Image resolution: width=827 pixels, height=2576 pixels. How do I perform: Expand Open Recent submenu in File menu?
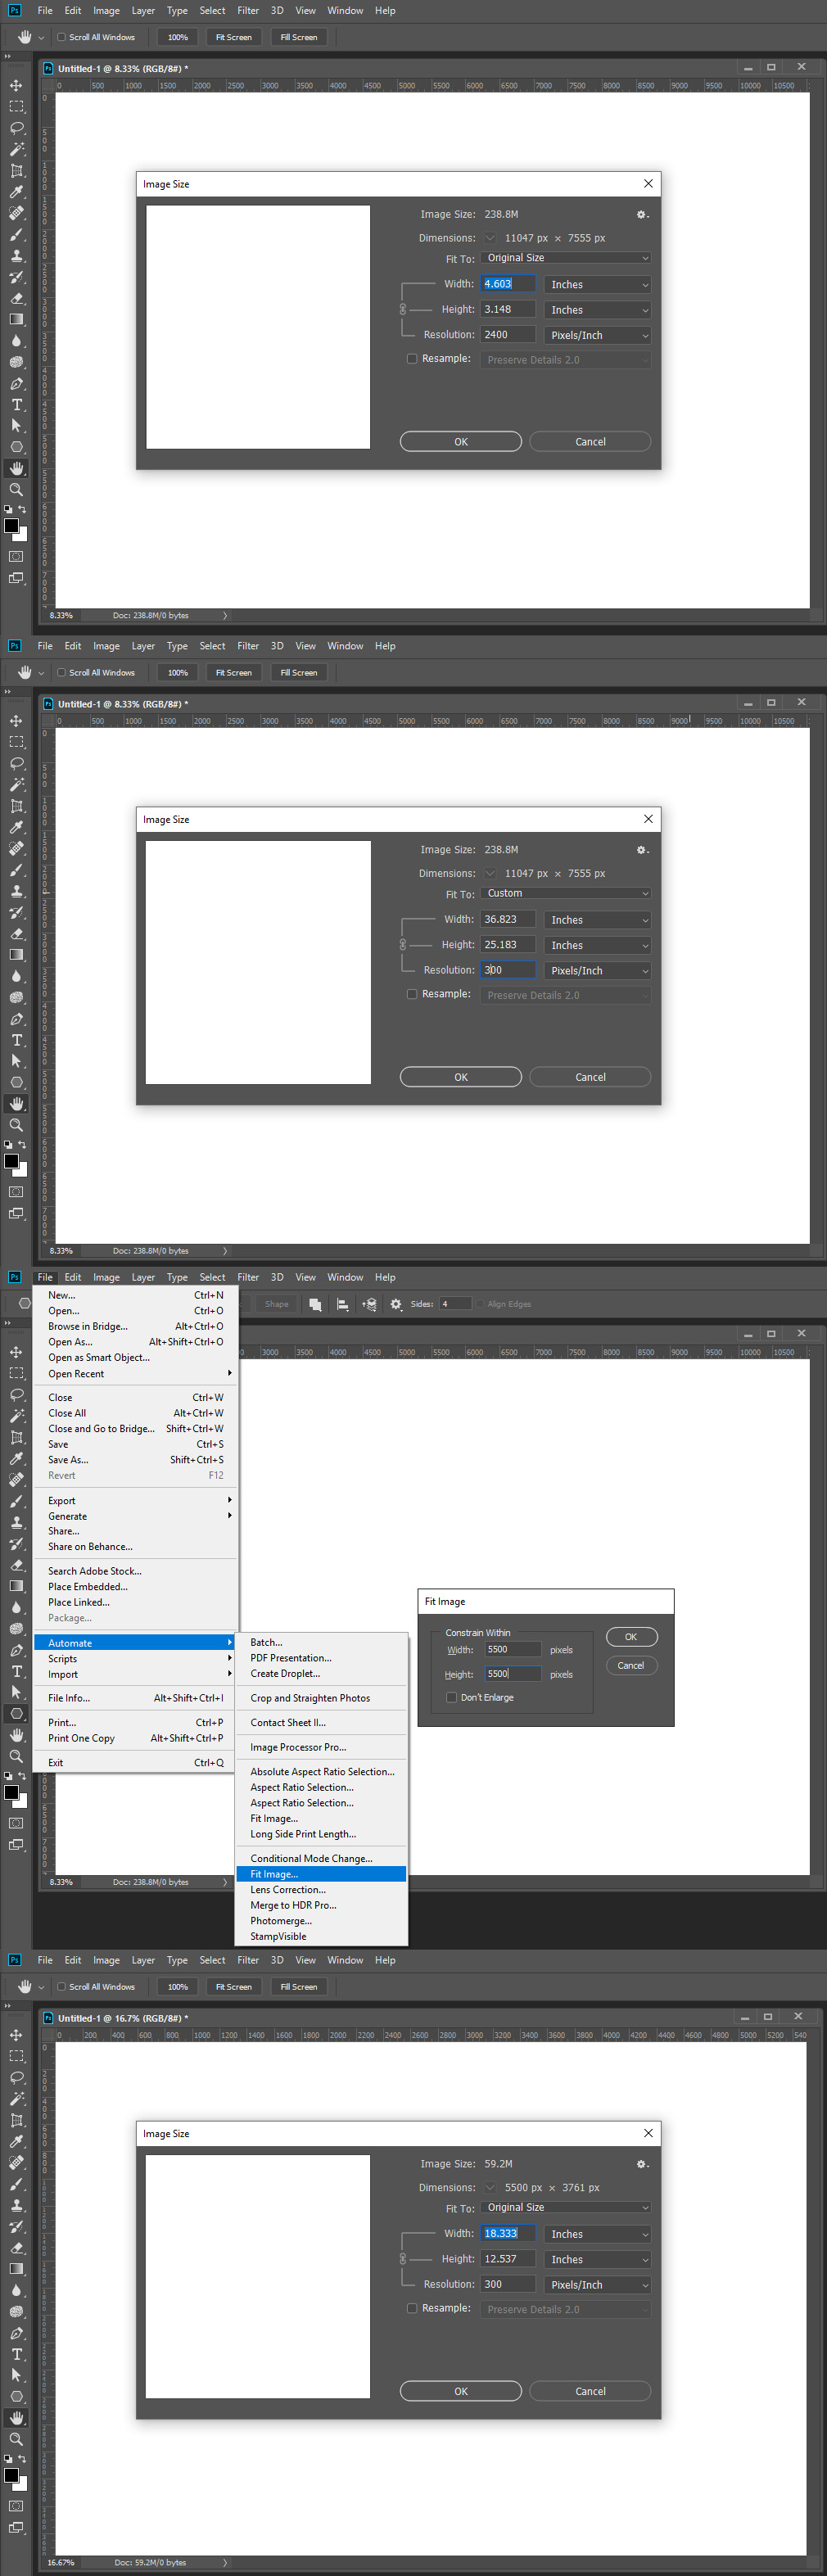coord(135,1374)
